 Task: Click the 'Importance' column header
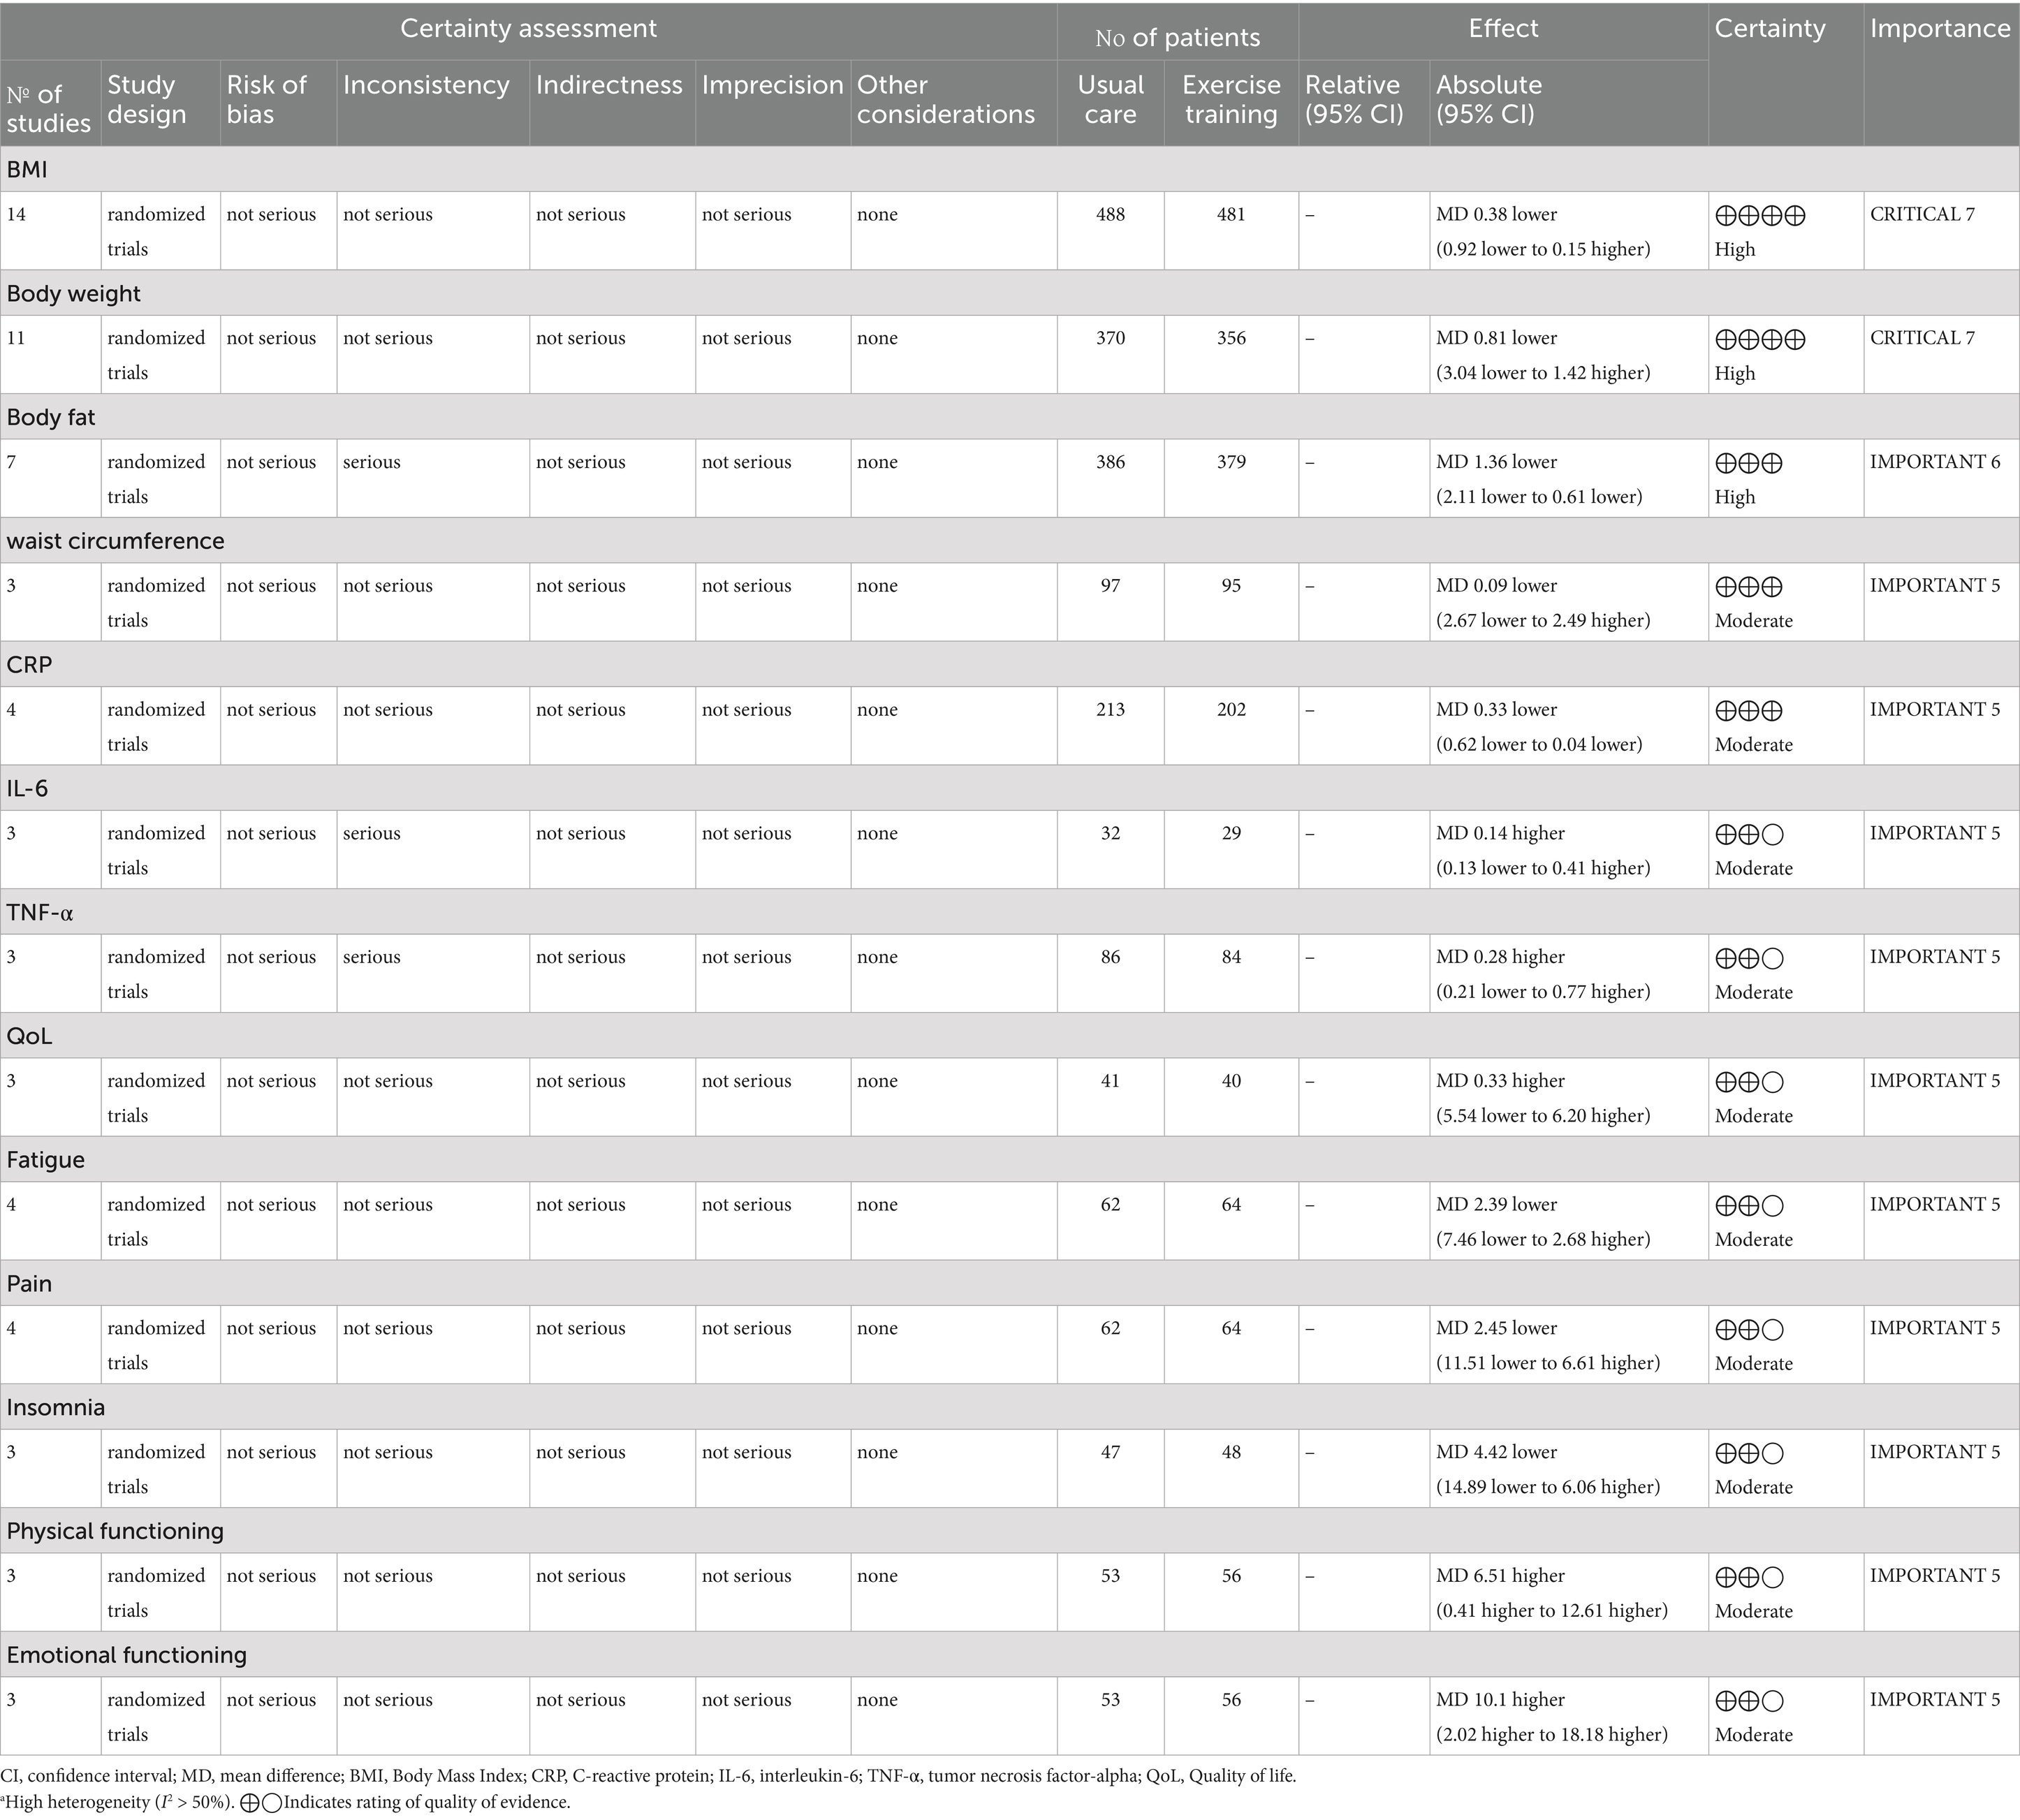point(1940,29)
